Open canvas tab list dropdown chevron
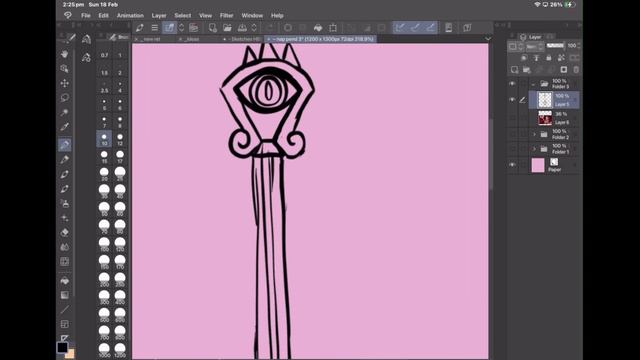The height and width of the screenshot is (360, 640). [488, 39]
